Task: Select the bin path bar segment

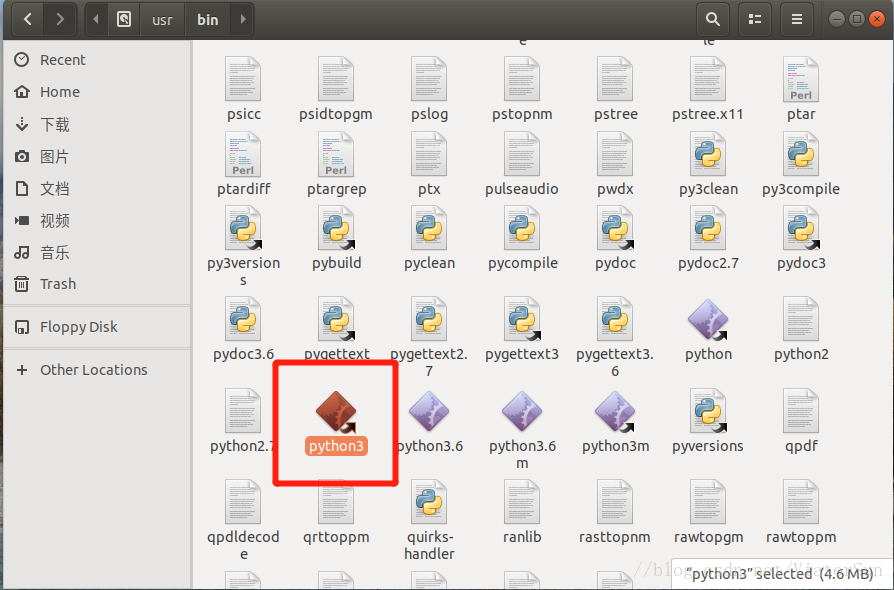Action: pyautogui.click(x=208, y=20)
